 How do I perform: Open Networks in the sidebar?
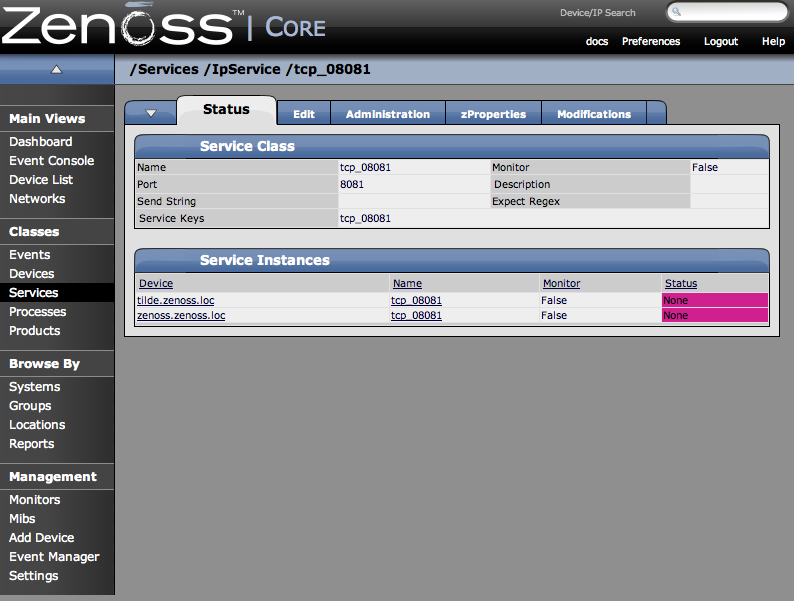(x=37, y=198)
